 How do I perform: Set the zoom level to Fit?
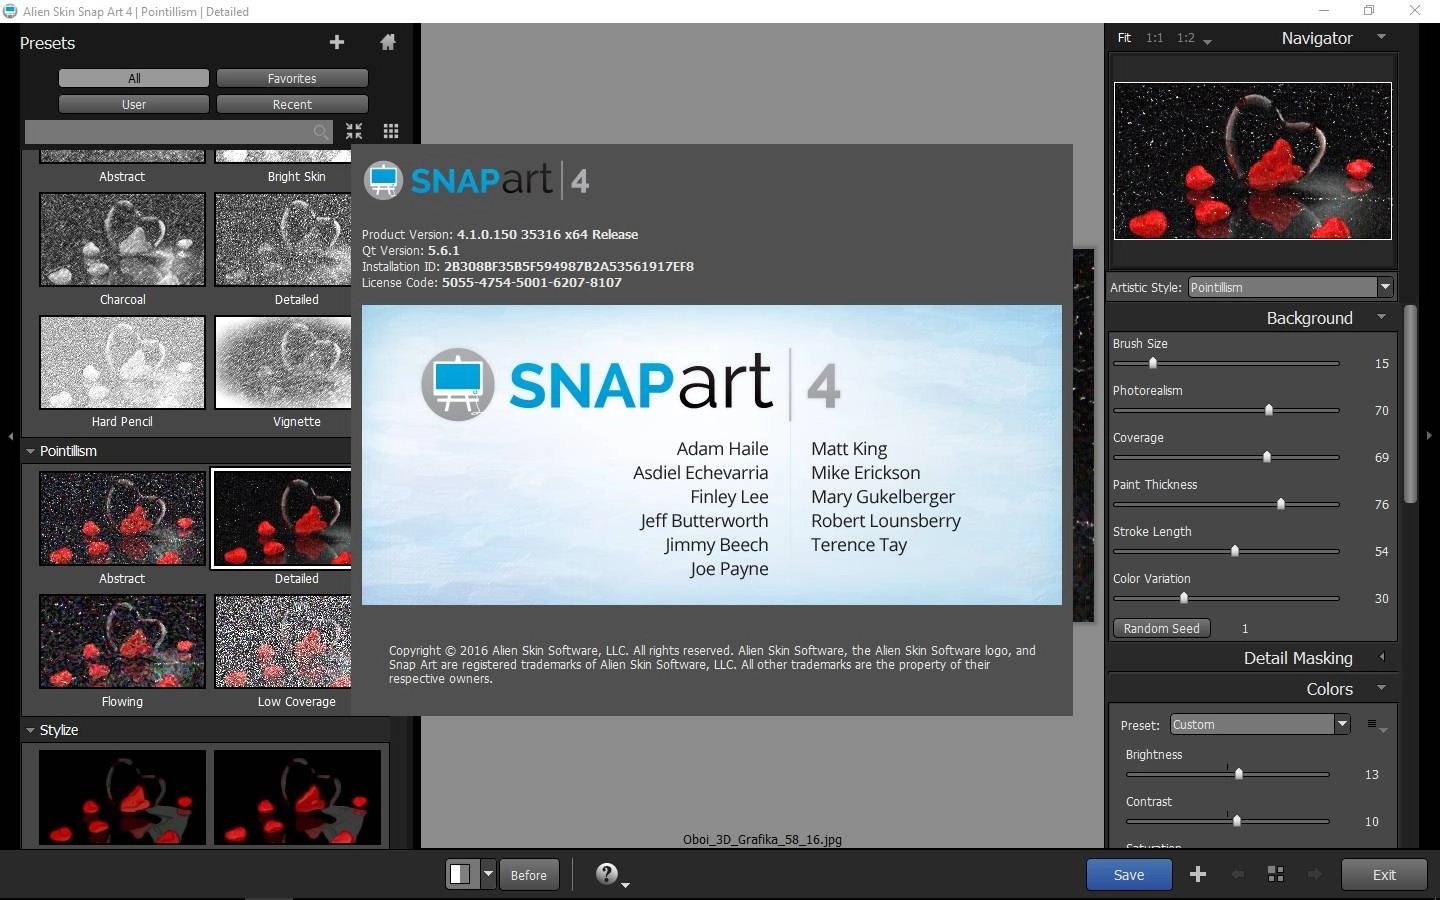[x=1124, y=38]
